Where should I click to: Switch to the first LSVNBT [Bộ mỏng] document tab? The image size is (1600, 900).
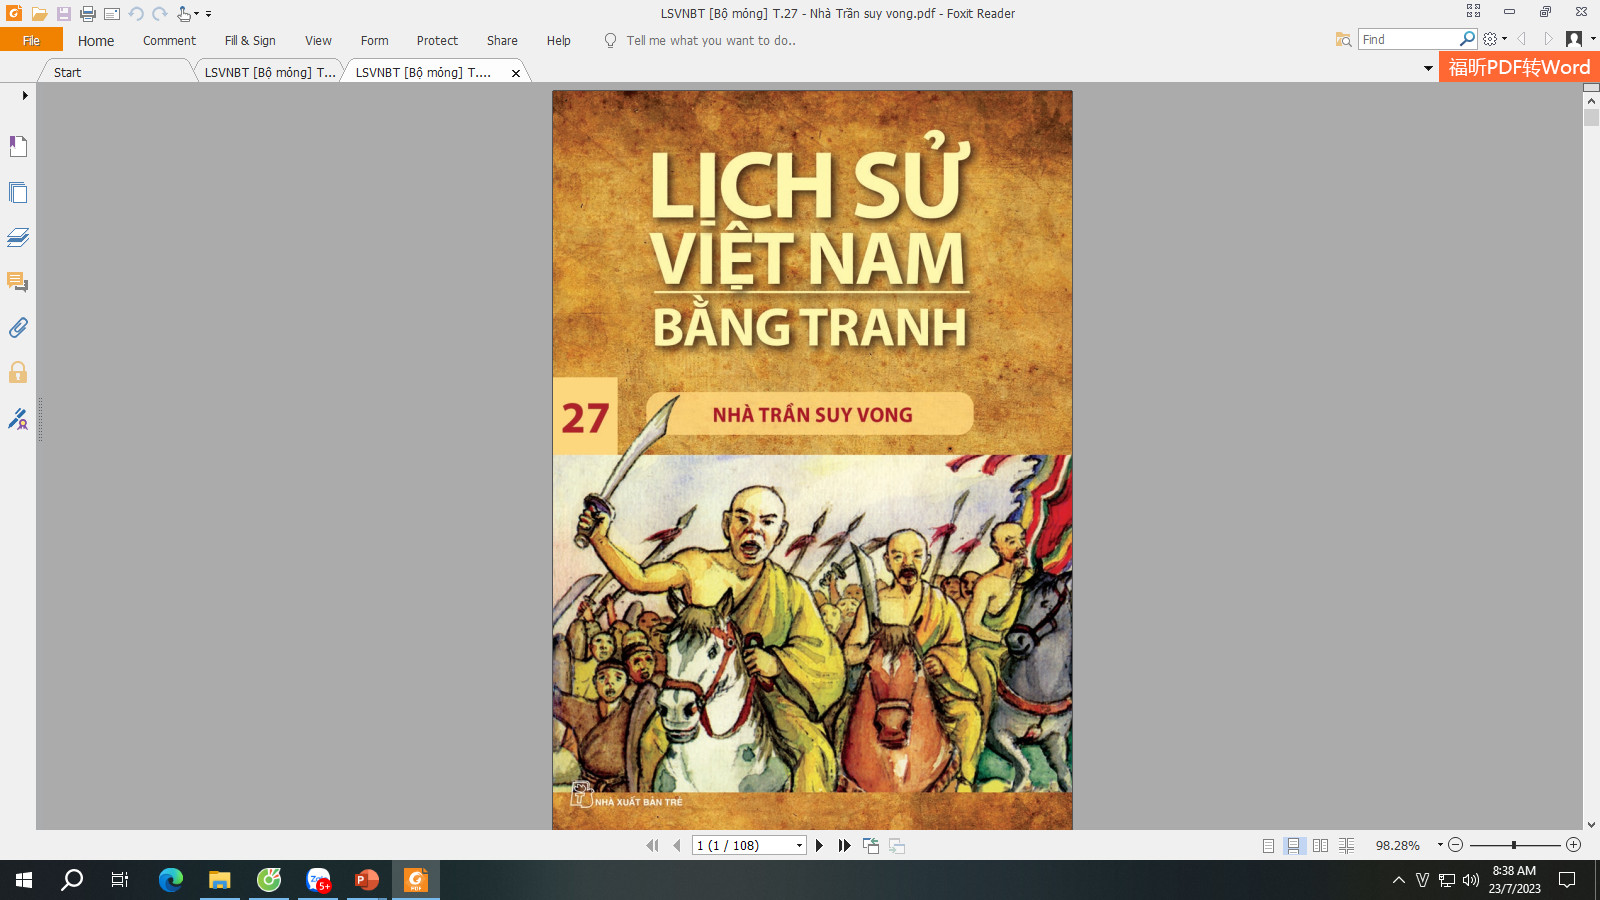click(269, 72)
